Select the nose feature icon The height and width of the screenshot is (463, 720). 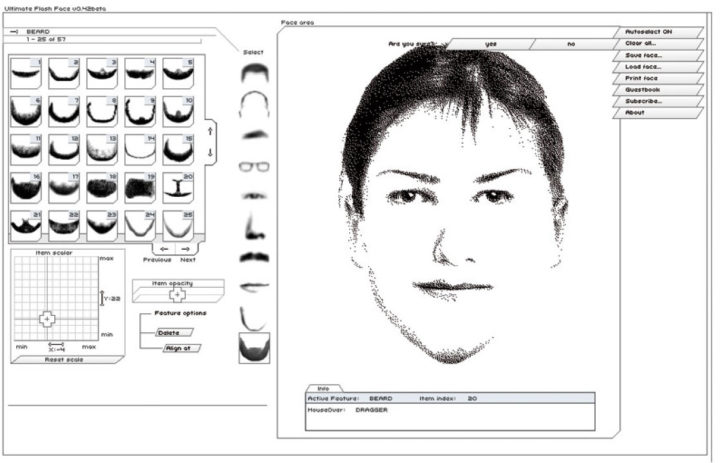254,225
